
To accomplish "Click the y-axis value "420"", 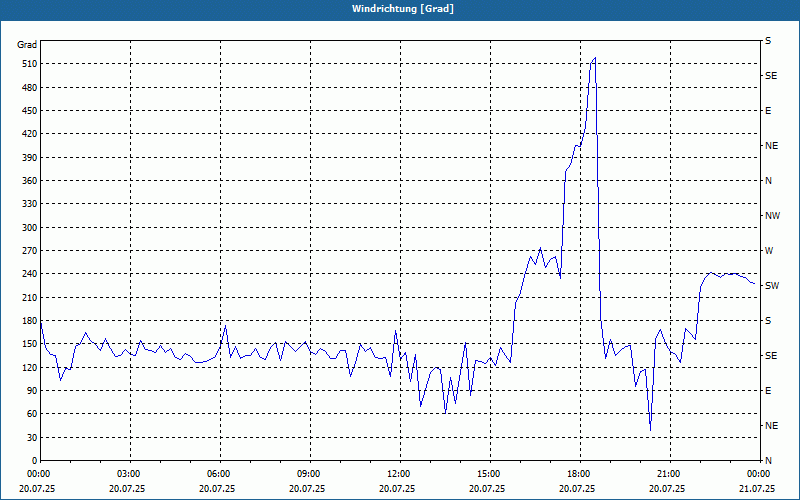I will (30, 134).
